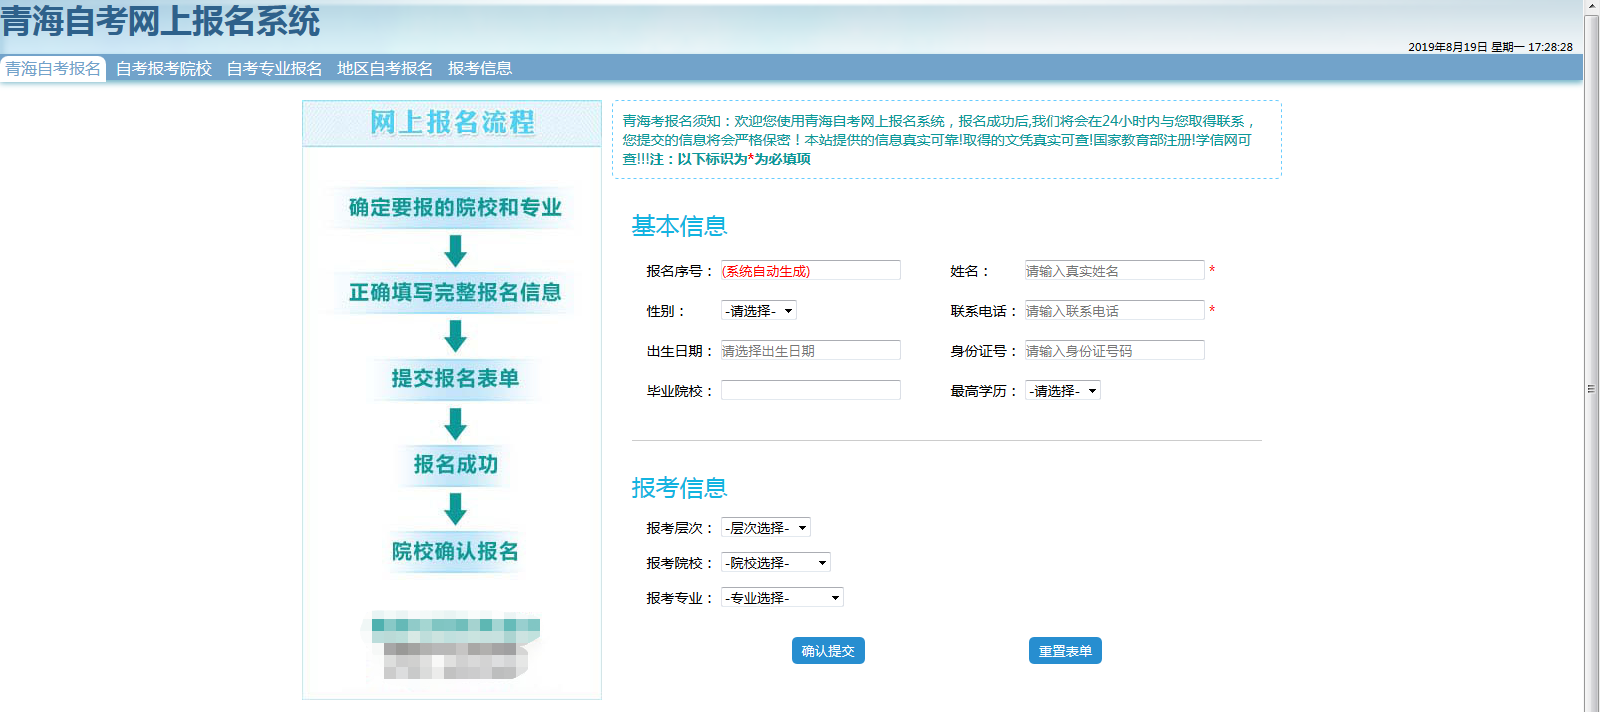Open the 报考专业 major selection dropdown
The width and height of the screenshot is (1600, 712).
(782, 598)
